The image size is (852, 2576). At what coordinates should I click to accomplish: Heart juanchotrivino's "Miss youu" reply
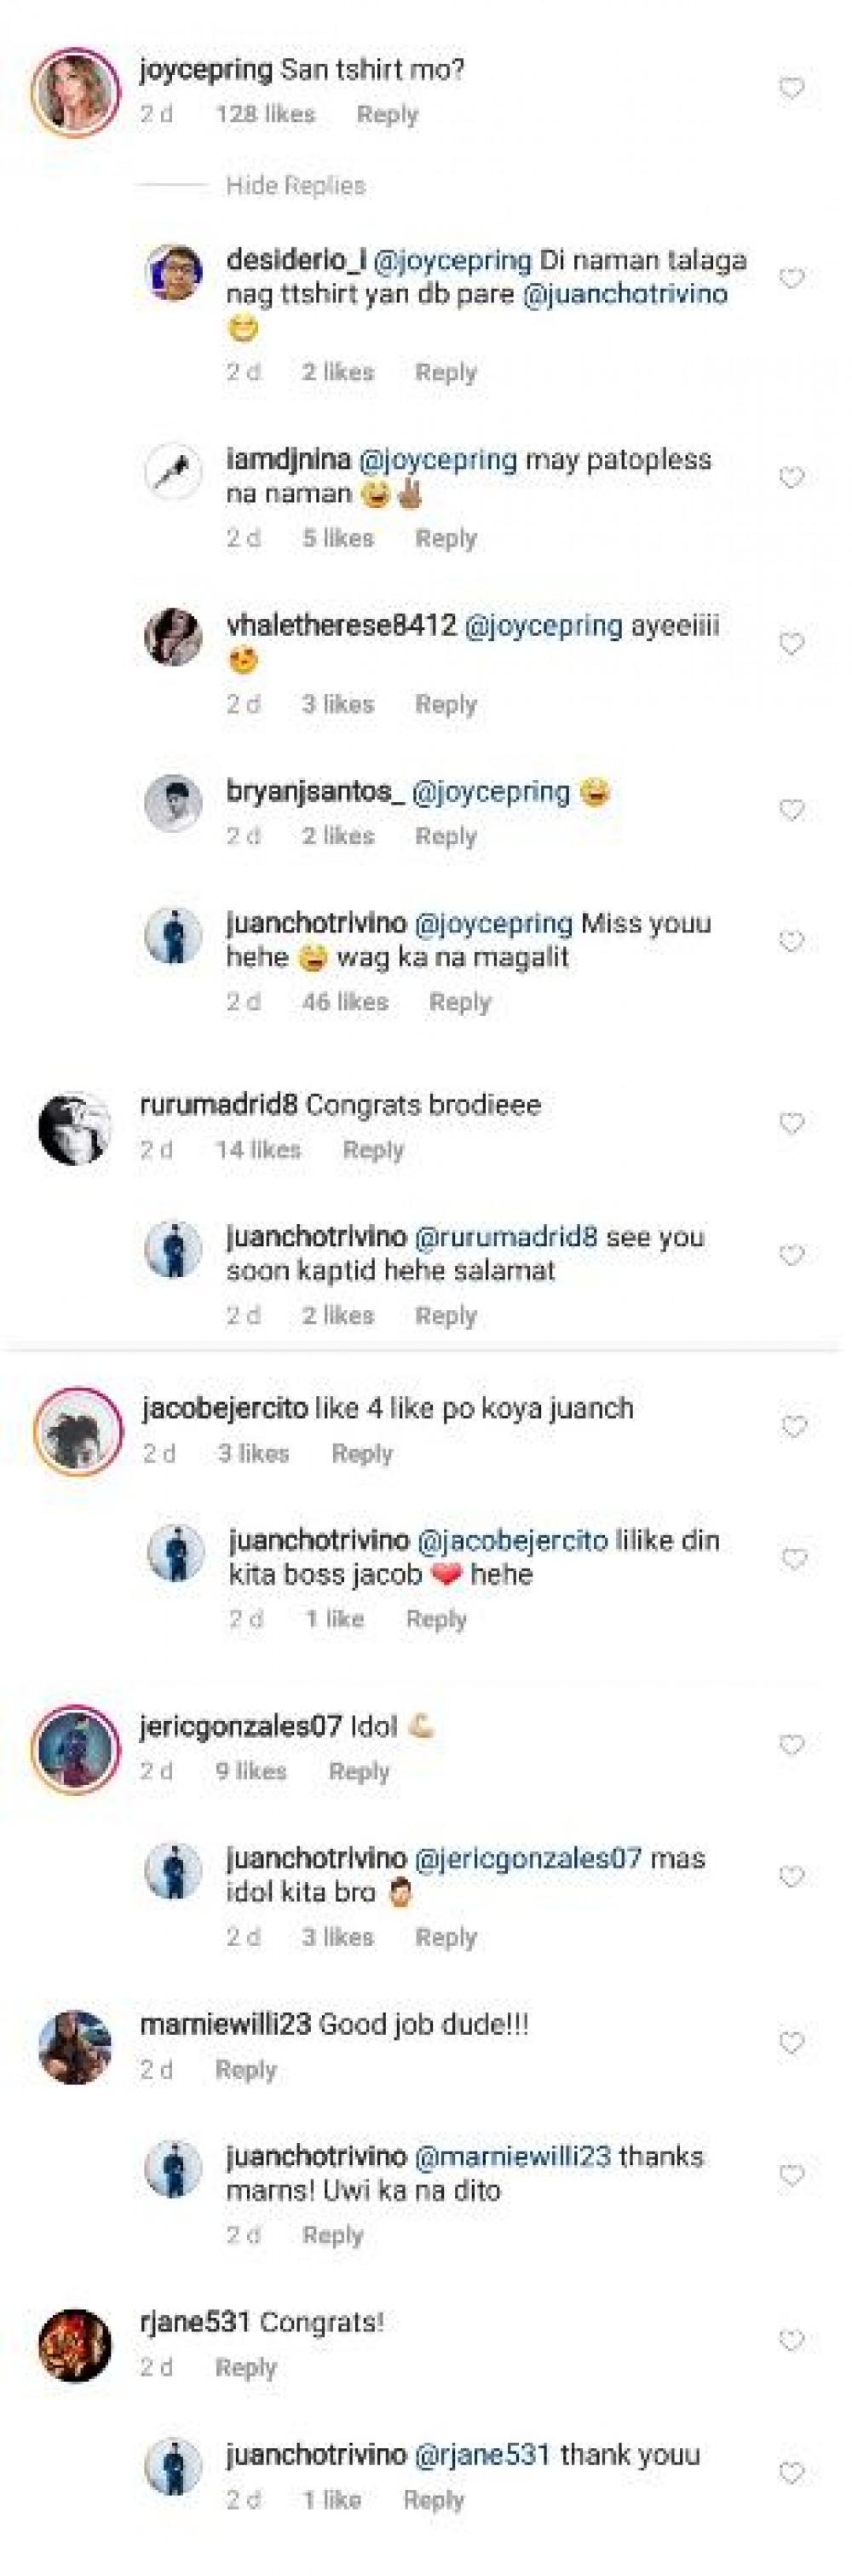click(x=791, y=941)
